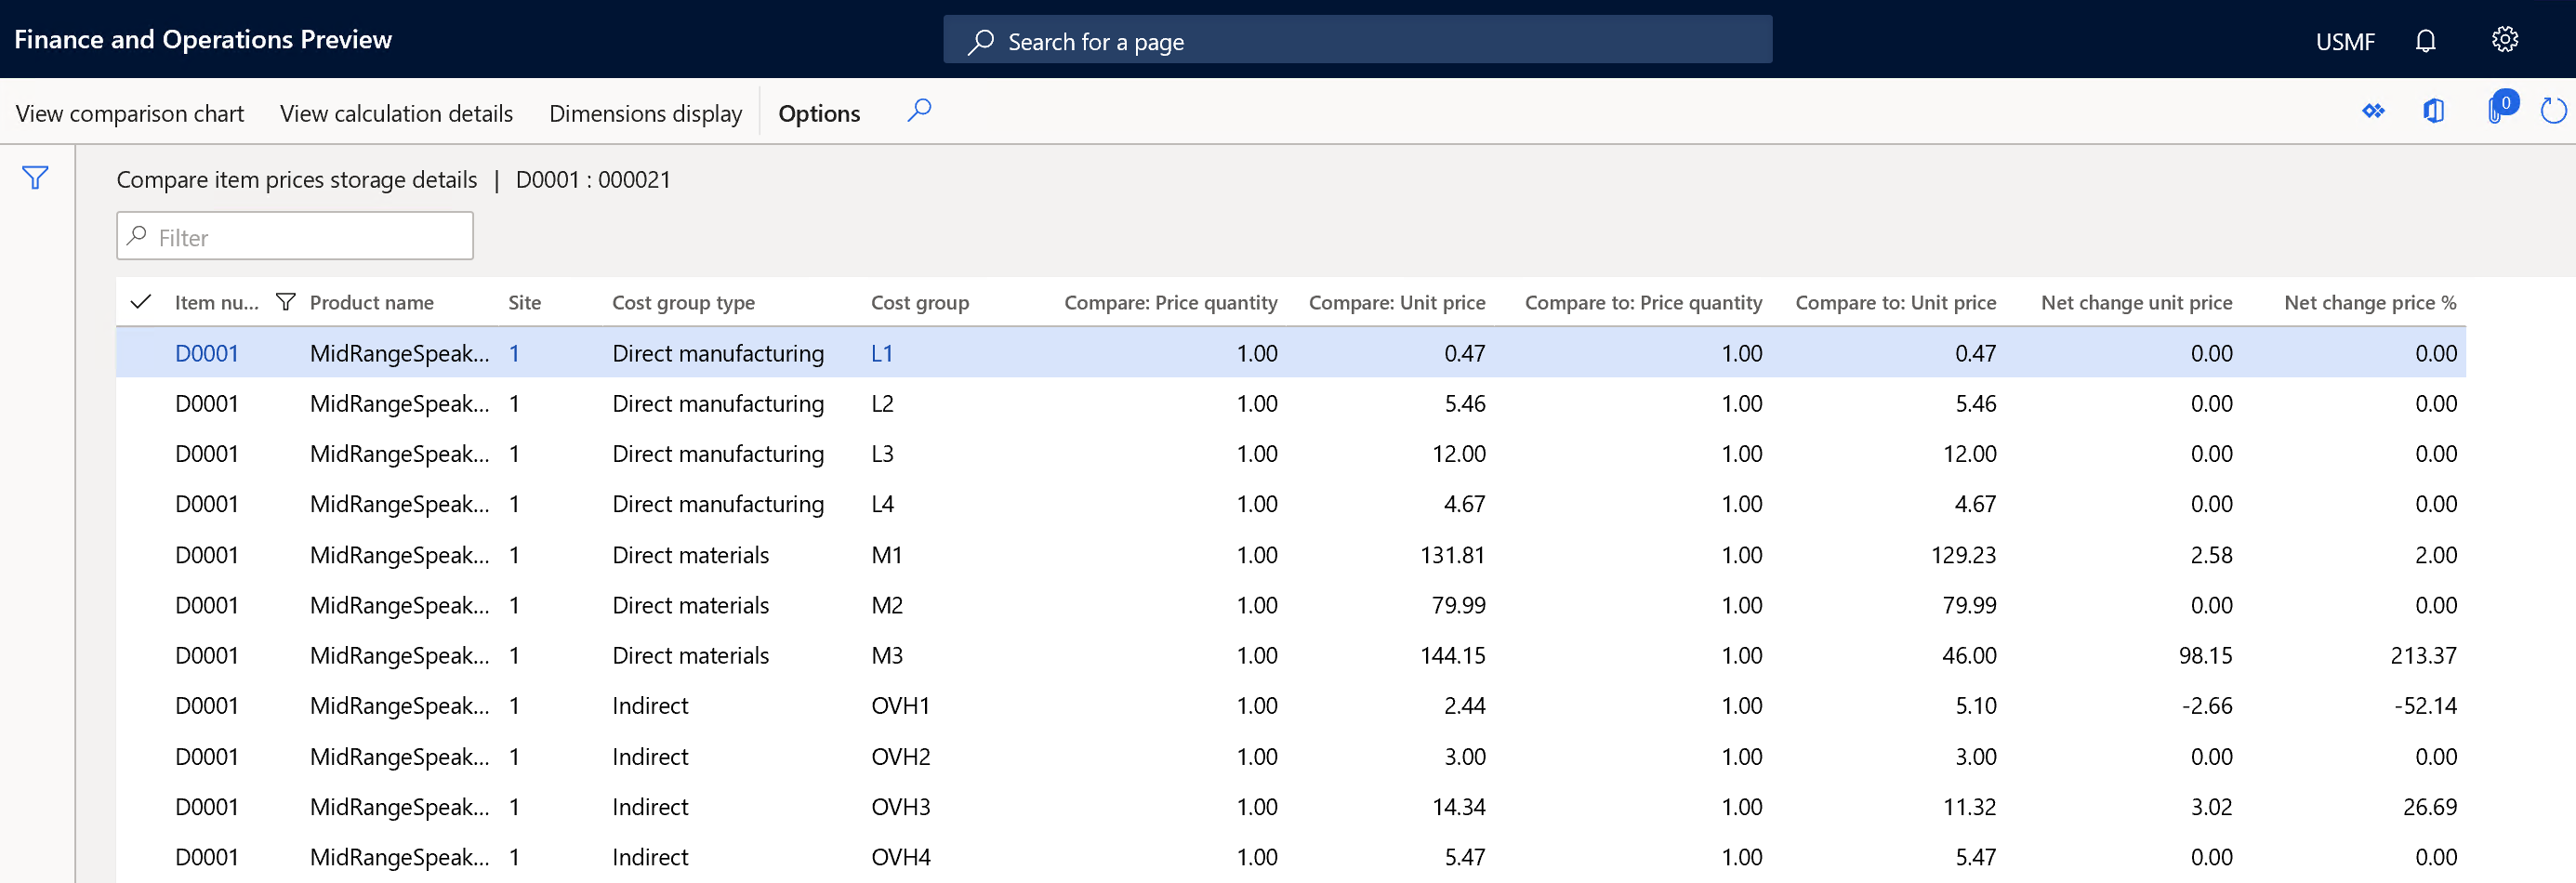Open View calculation details

click(x=396, y=113)
